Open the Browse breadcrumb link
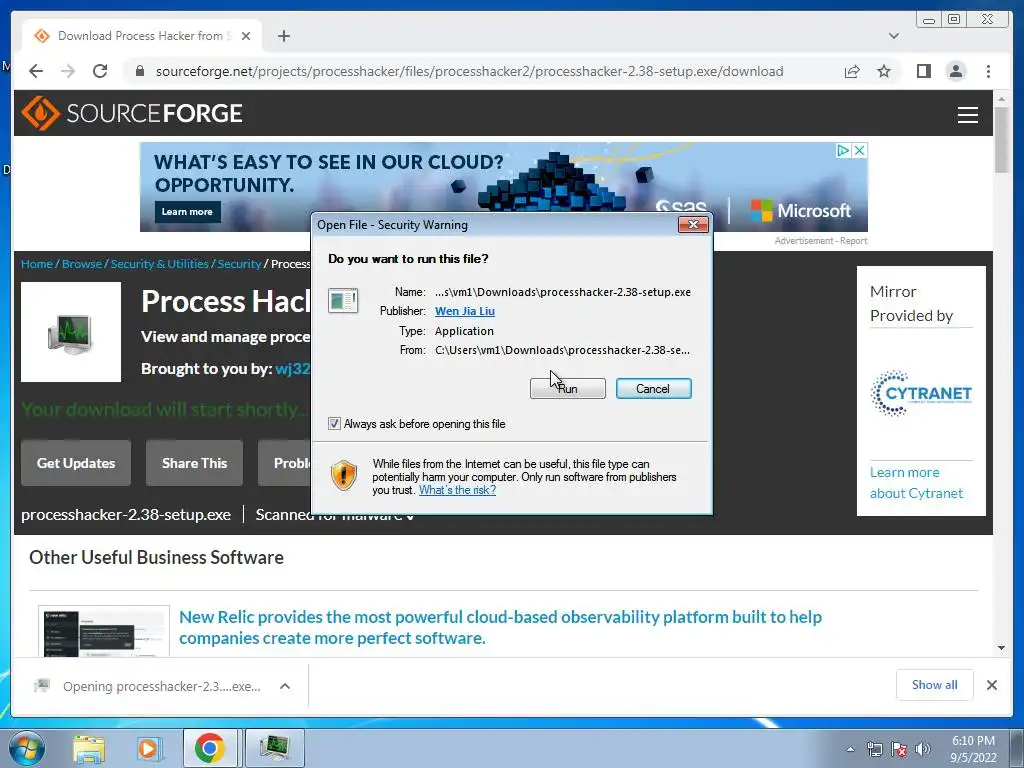 click(x=82, y=264)
